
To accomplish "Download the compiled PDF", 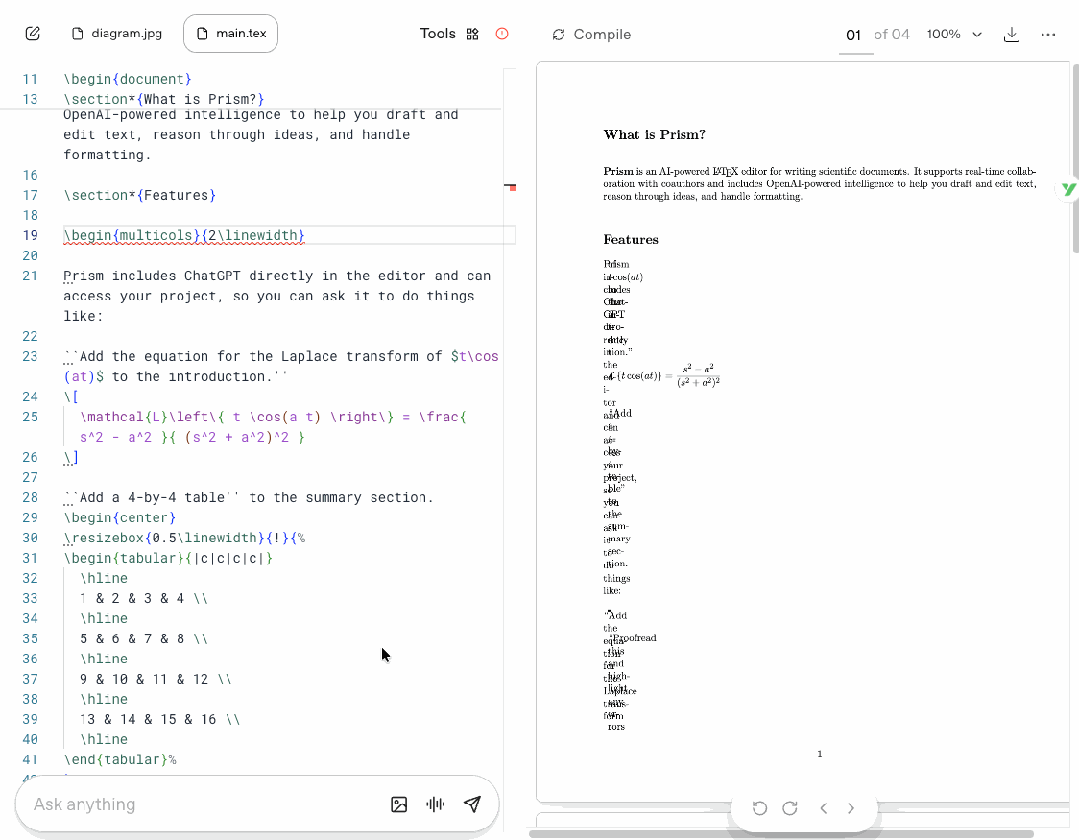I will click(1011, 34).
